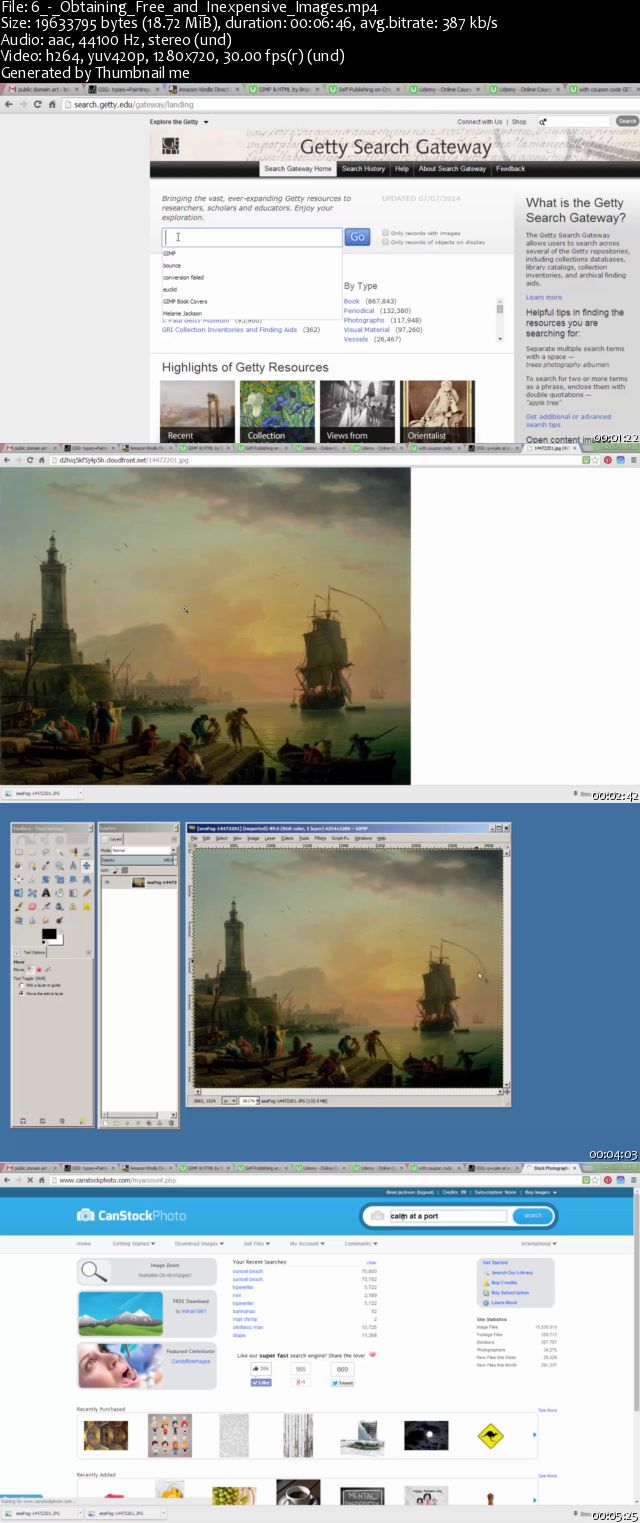Click the Facebook Like button on CanStockPhoto
This screenshot has width=640, height=1523.
261,1382
